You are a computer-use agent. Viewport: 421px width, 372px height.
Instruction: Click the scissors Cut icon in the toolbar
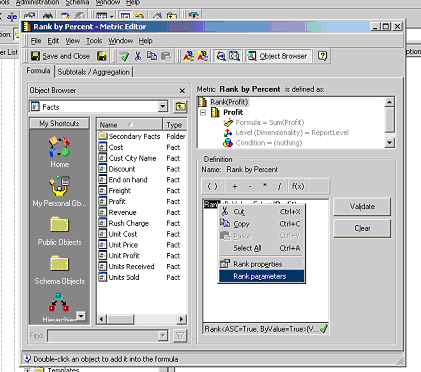[138, 56]
